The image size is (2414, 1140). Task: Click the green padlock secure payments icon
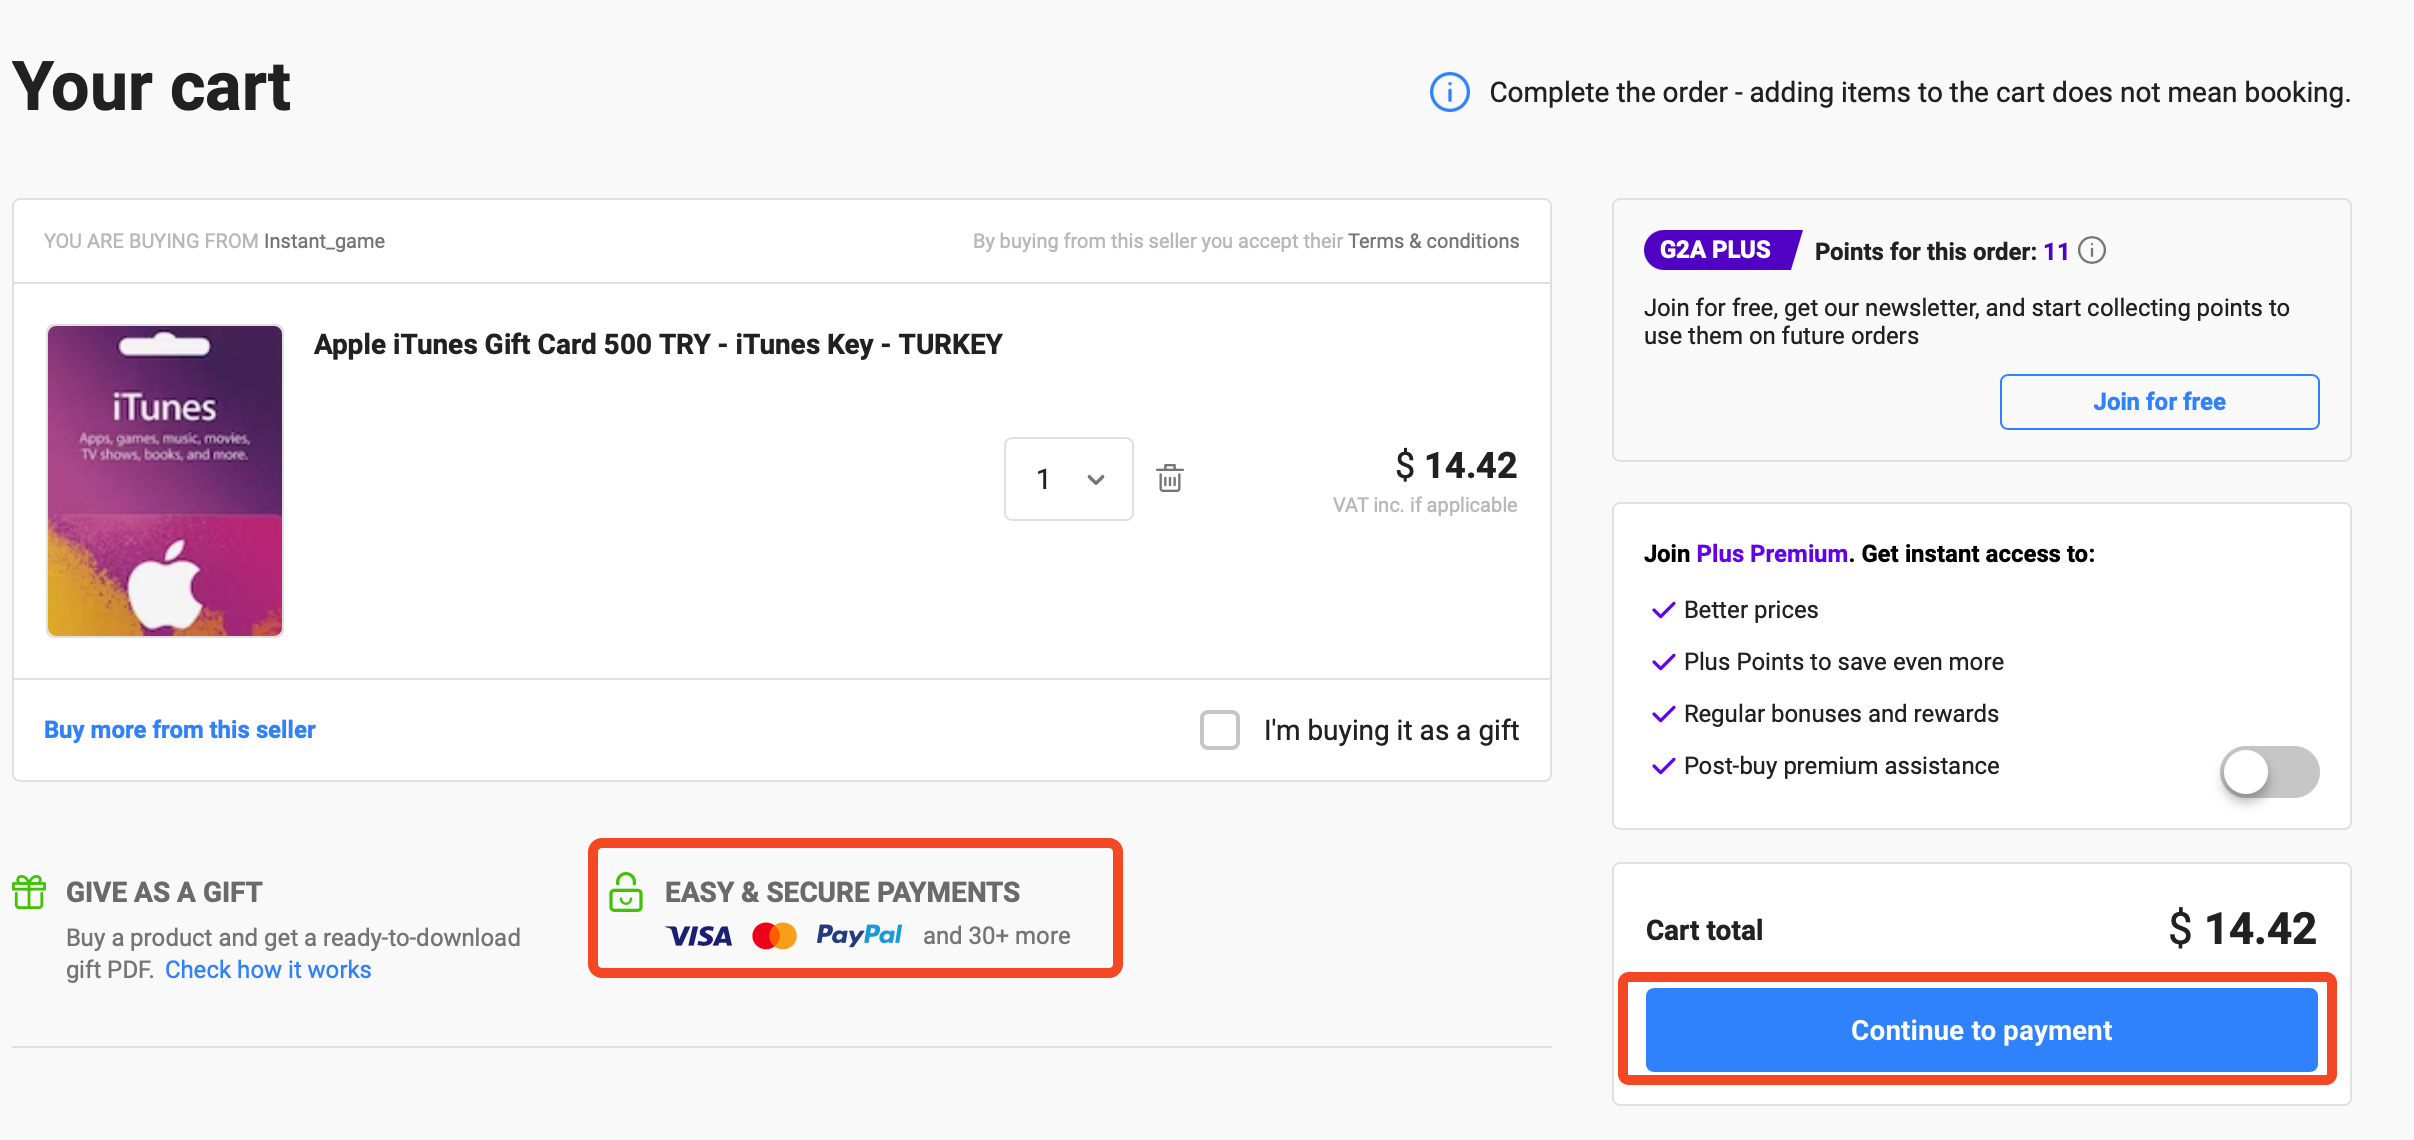(626, 892)
